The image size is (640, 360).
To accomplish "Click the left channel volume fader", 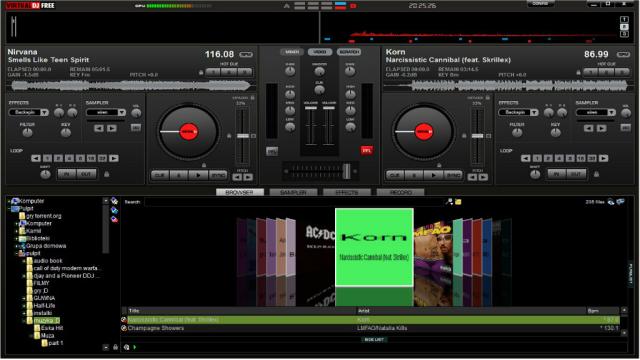I will point(311,108).
